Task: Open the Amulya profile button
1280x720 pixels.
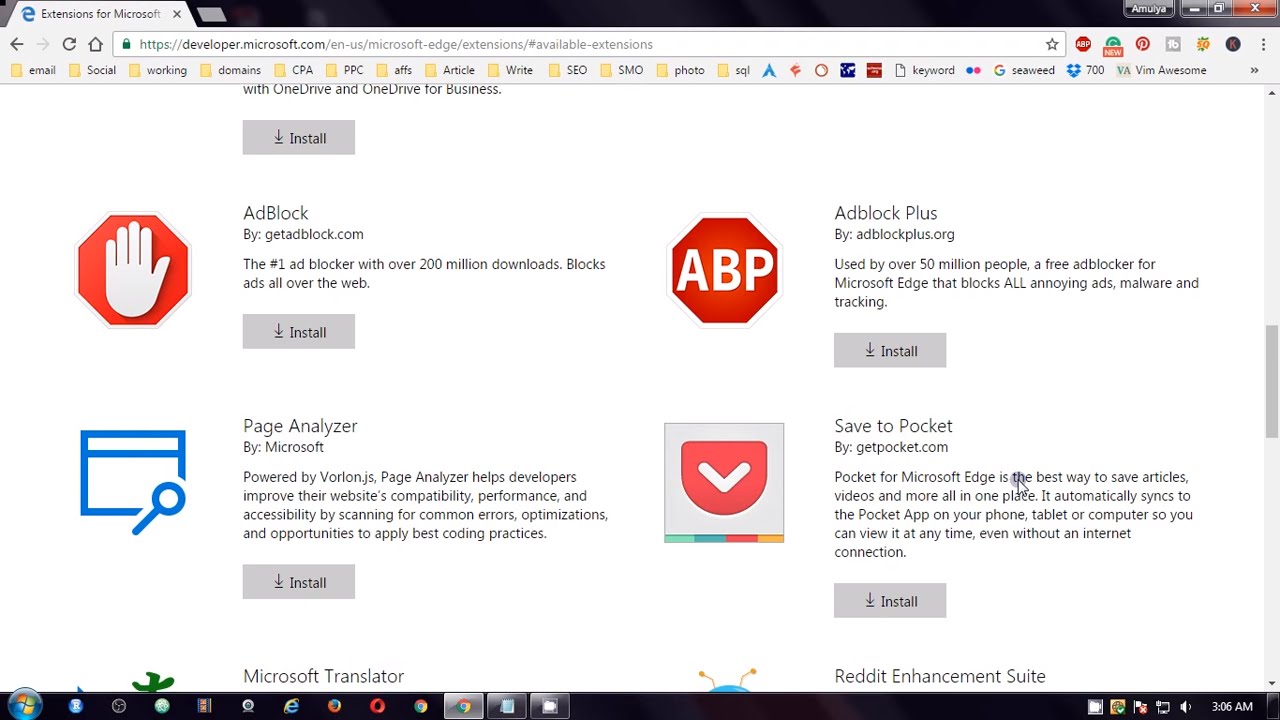Action: point(1149,8)
